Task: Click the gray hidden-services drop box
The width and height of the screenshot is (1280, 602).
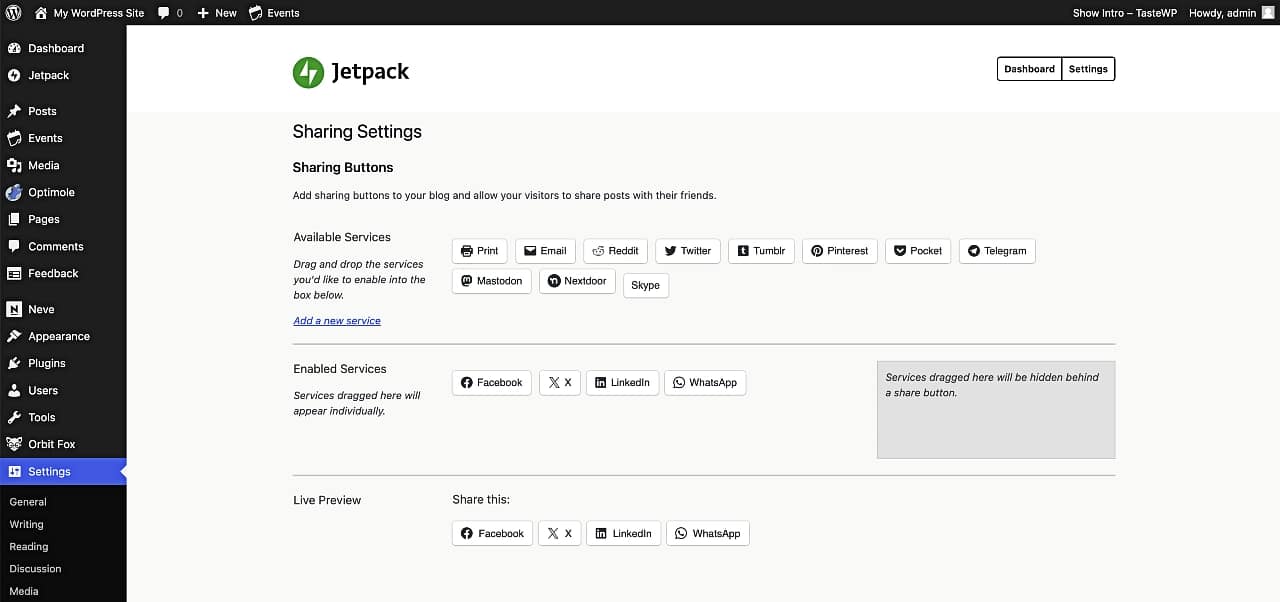Action: pos(996,410)
